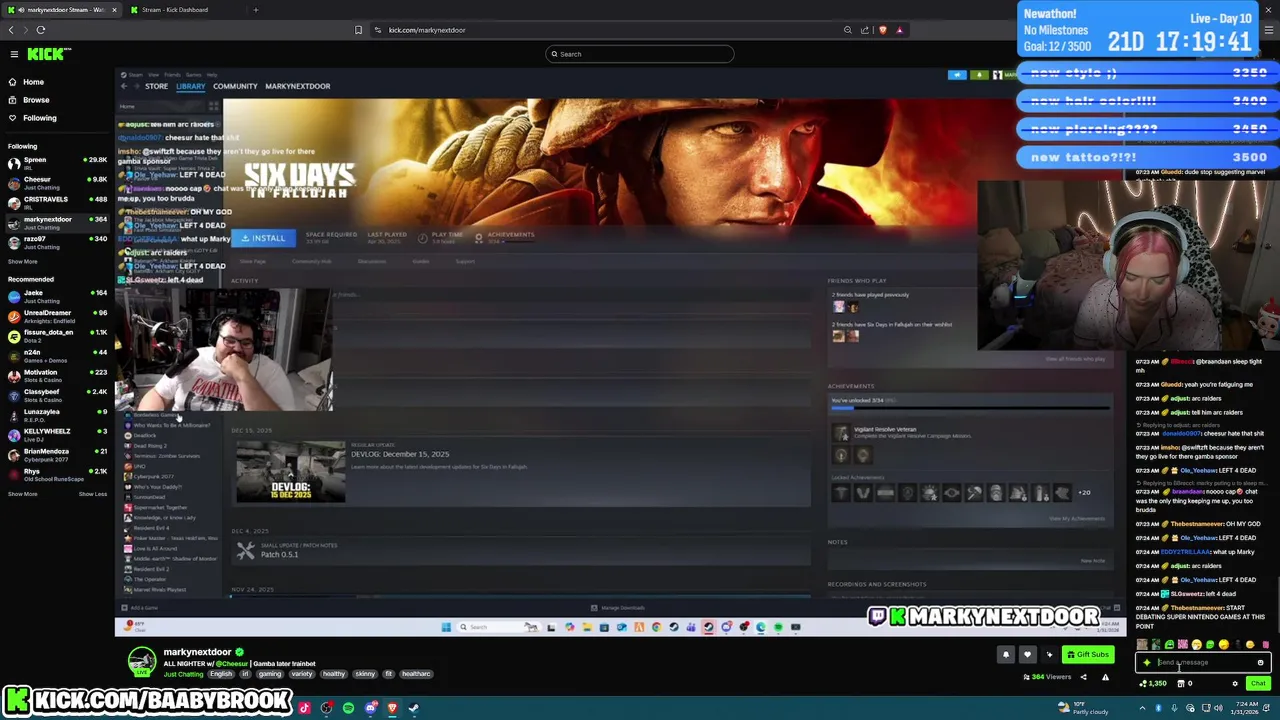The image size is (1280, 720).
Task: Open fissure_dota_en recommended channel
Action: tap(57, 336)
